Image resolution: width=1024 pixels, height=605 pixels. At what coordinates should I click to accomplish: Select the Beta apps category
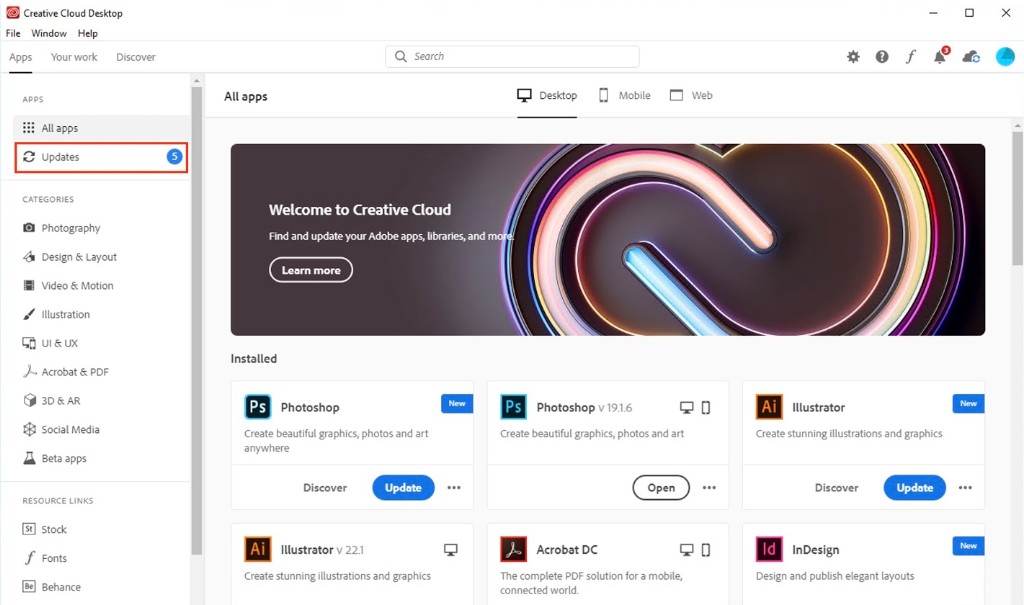tap(63, 458)
